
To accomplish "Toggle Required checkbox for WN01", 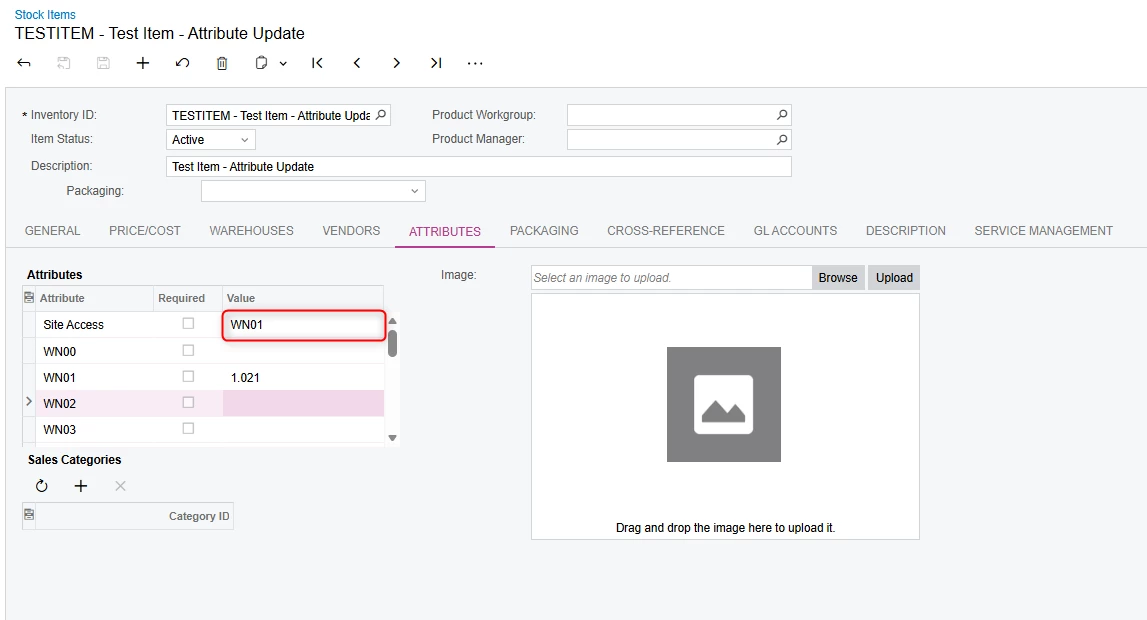I will (188, 377).
